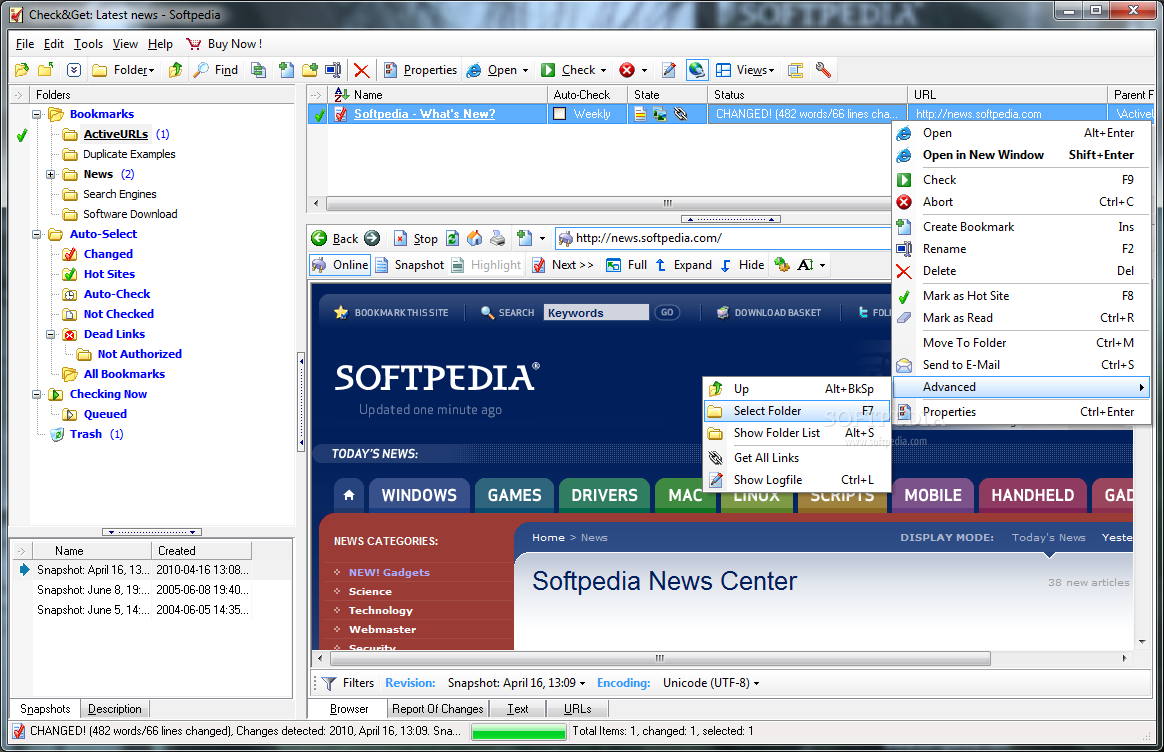Toggle the globe browser view toolbar icon
This screenshot has height=752, width=1164.
pos(696,70)
